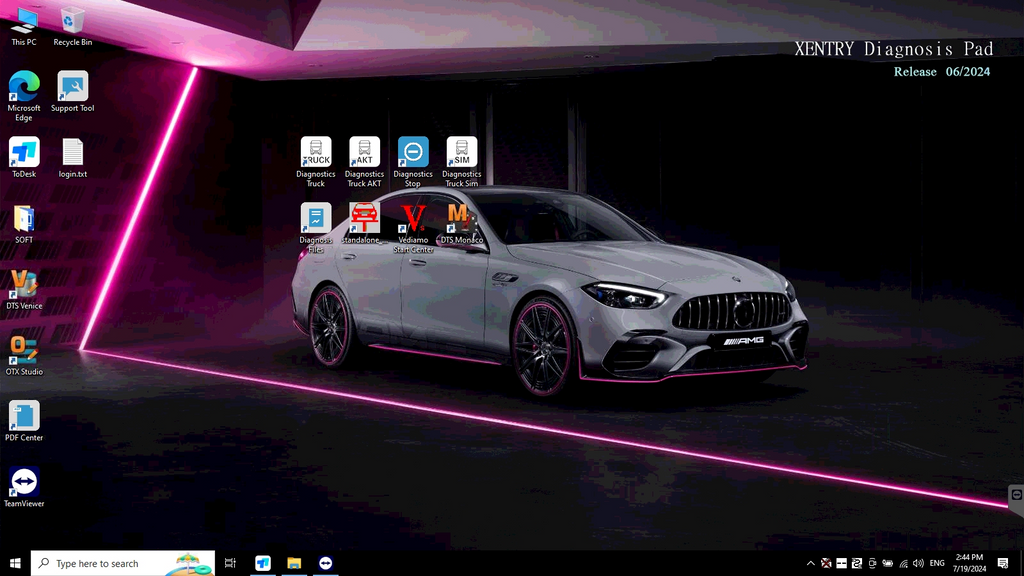
Task: Select the login.txt file
Action: coord(73,153)
